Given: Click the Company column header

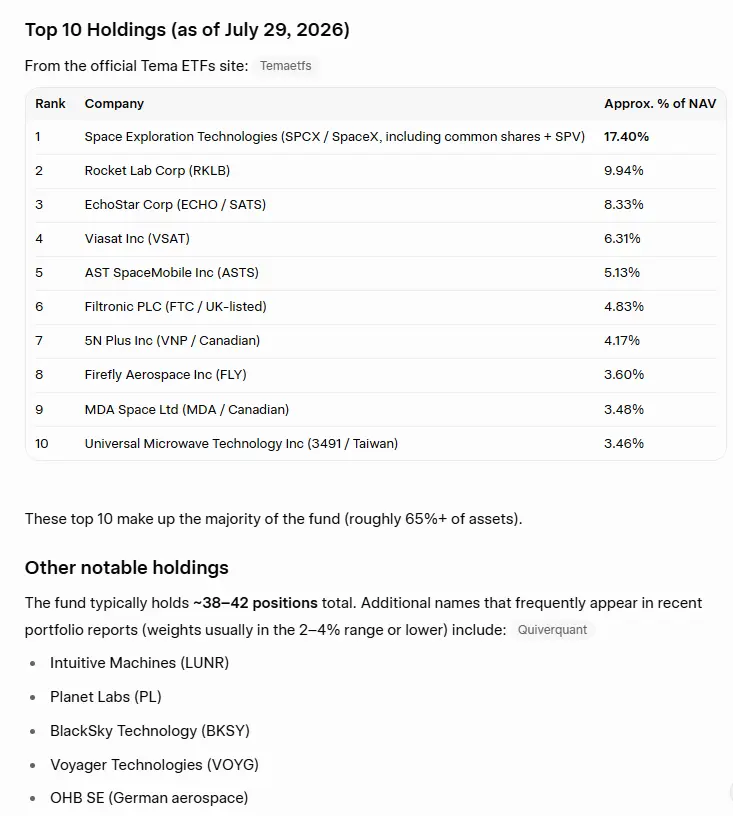Looking at the screenshot, I should [114, 104].
